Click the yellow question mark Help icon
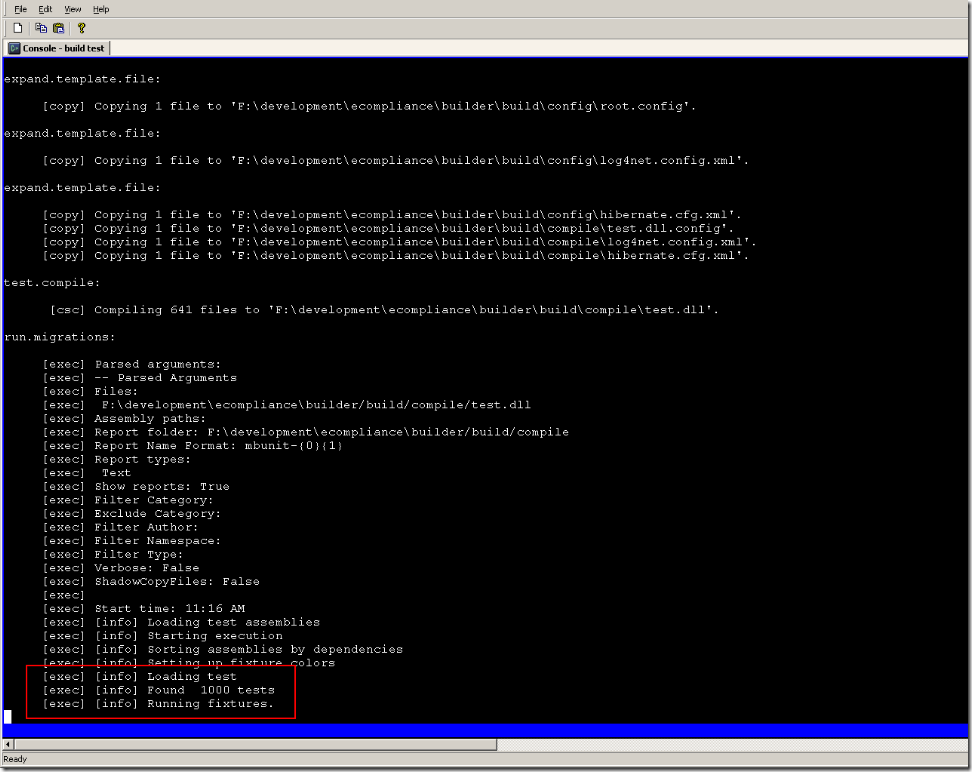 tap(81, 28)
